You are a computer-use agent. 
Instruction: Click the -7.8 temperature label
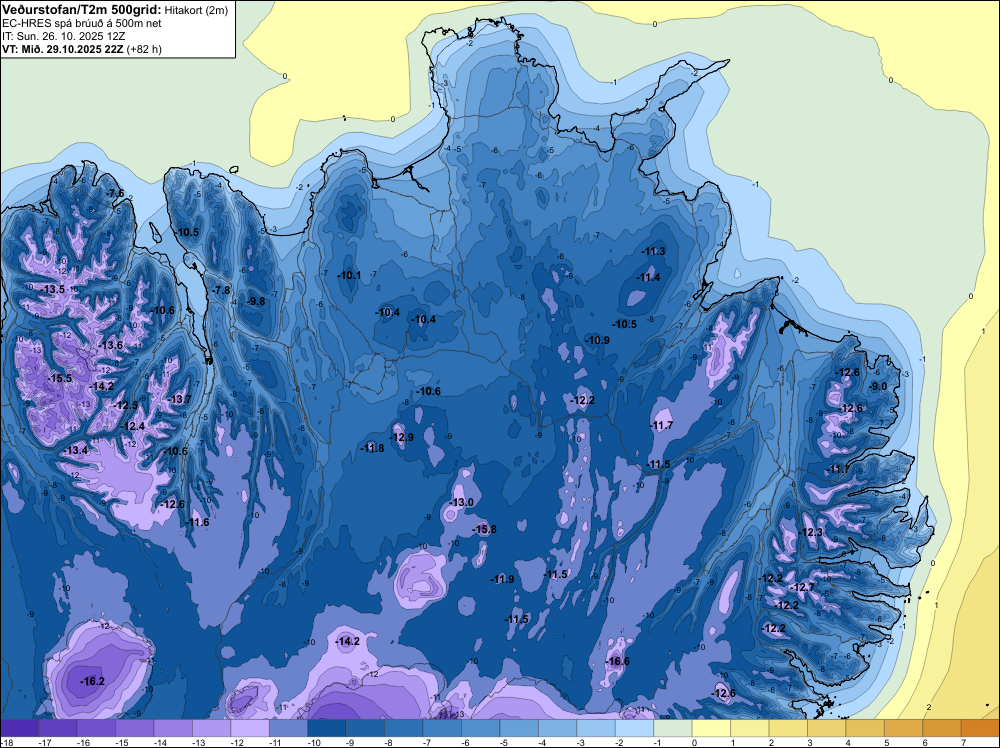coord(220,290)
